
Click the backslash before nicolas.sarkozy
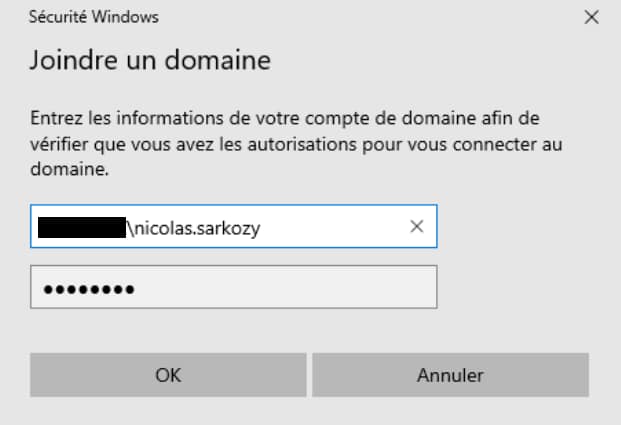point(131,228)
